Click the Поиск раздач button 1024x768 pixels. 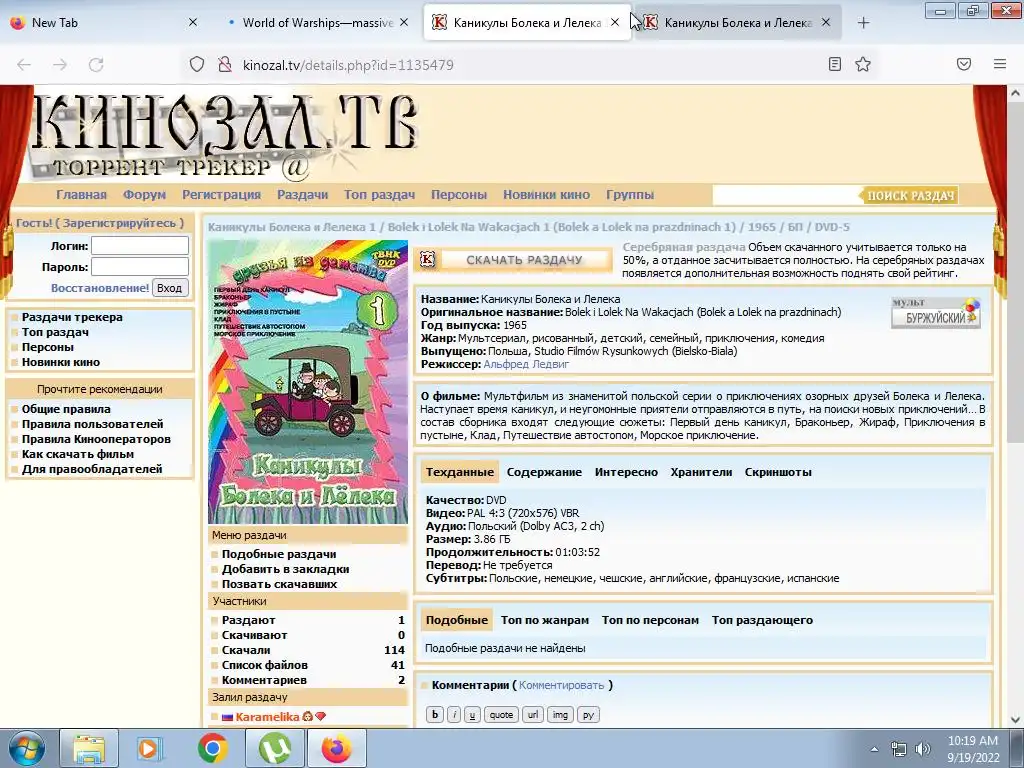910,195
